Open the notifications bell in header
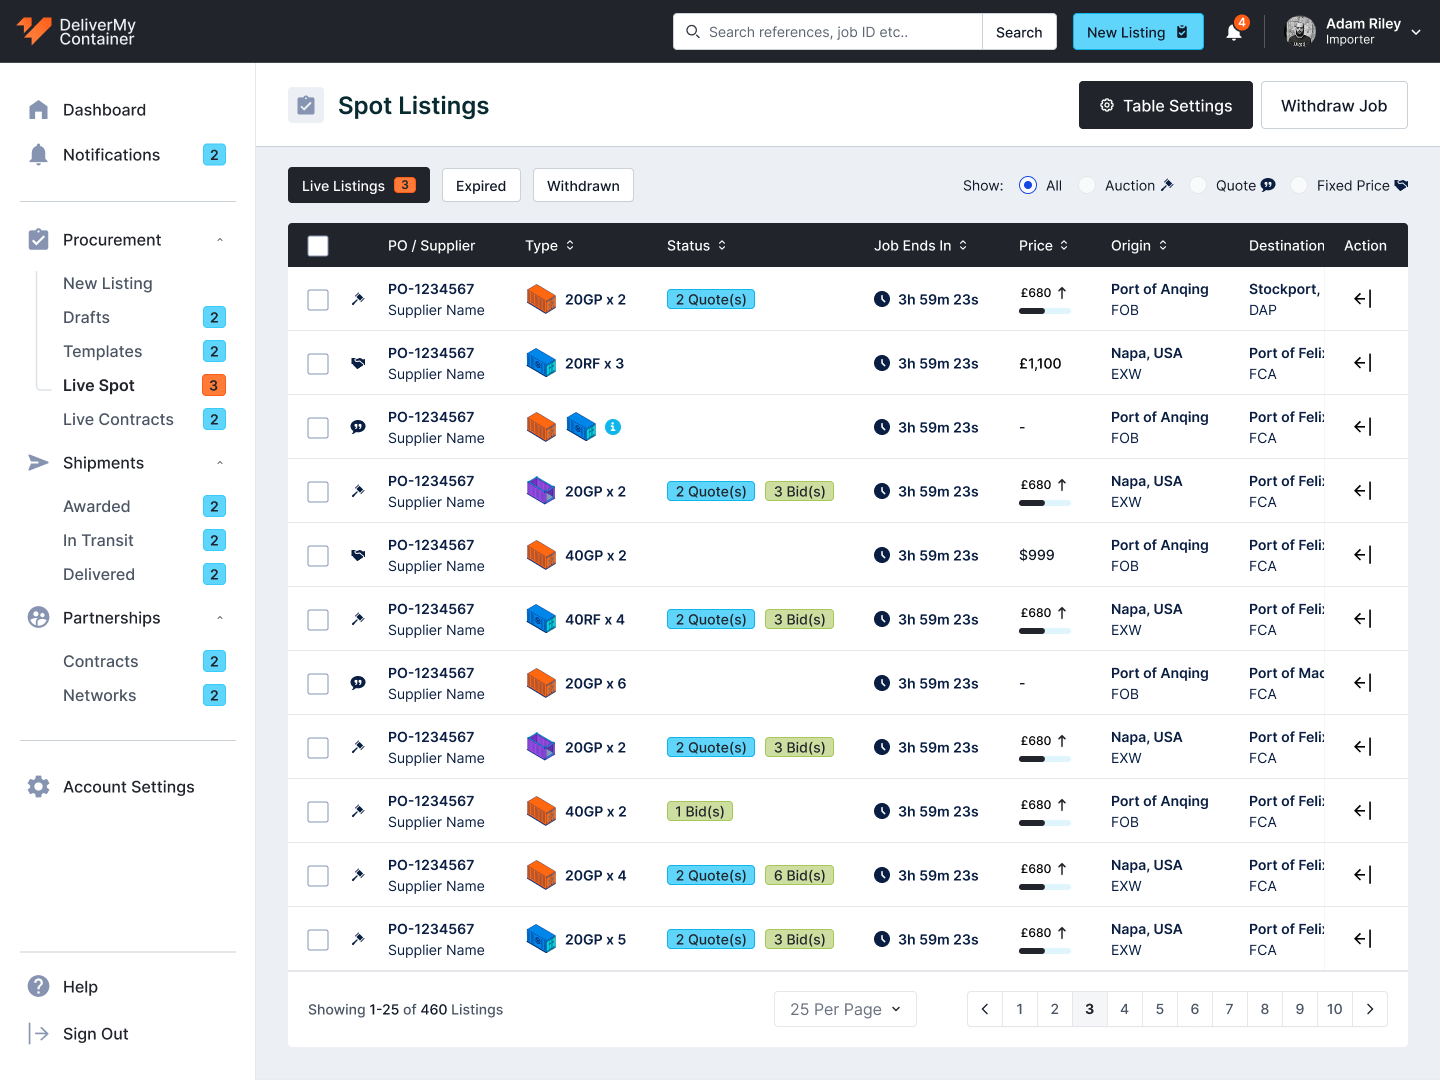The width and height of the screenshot is (1441, 1081). pyautogui.click(x=1234, y=32)
